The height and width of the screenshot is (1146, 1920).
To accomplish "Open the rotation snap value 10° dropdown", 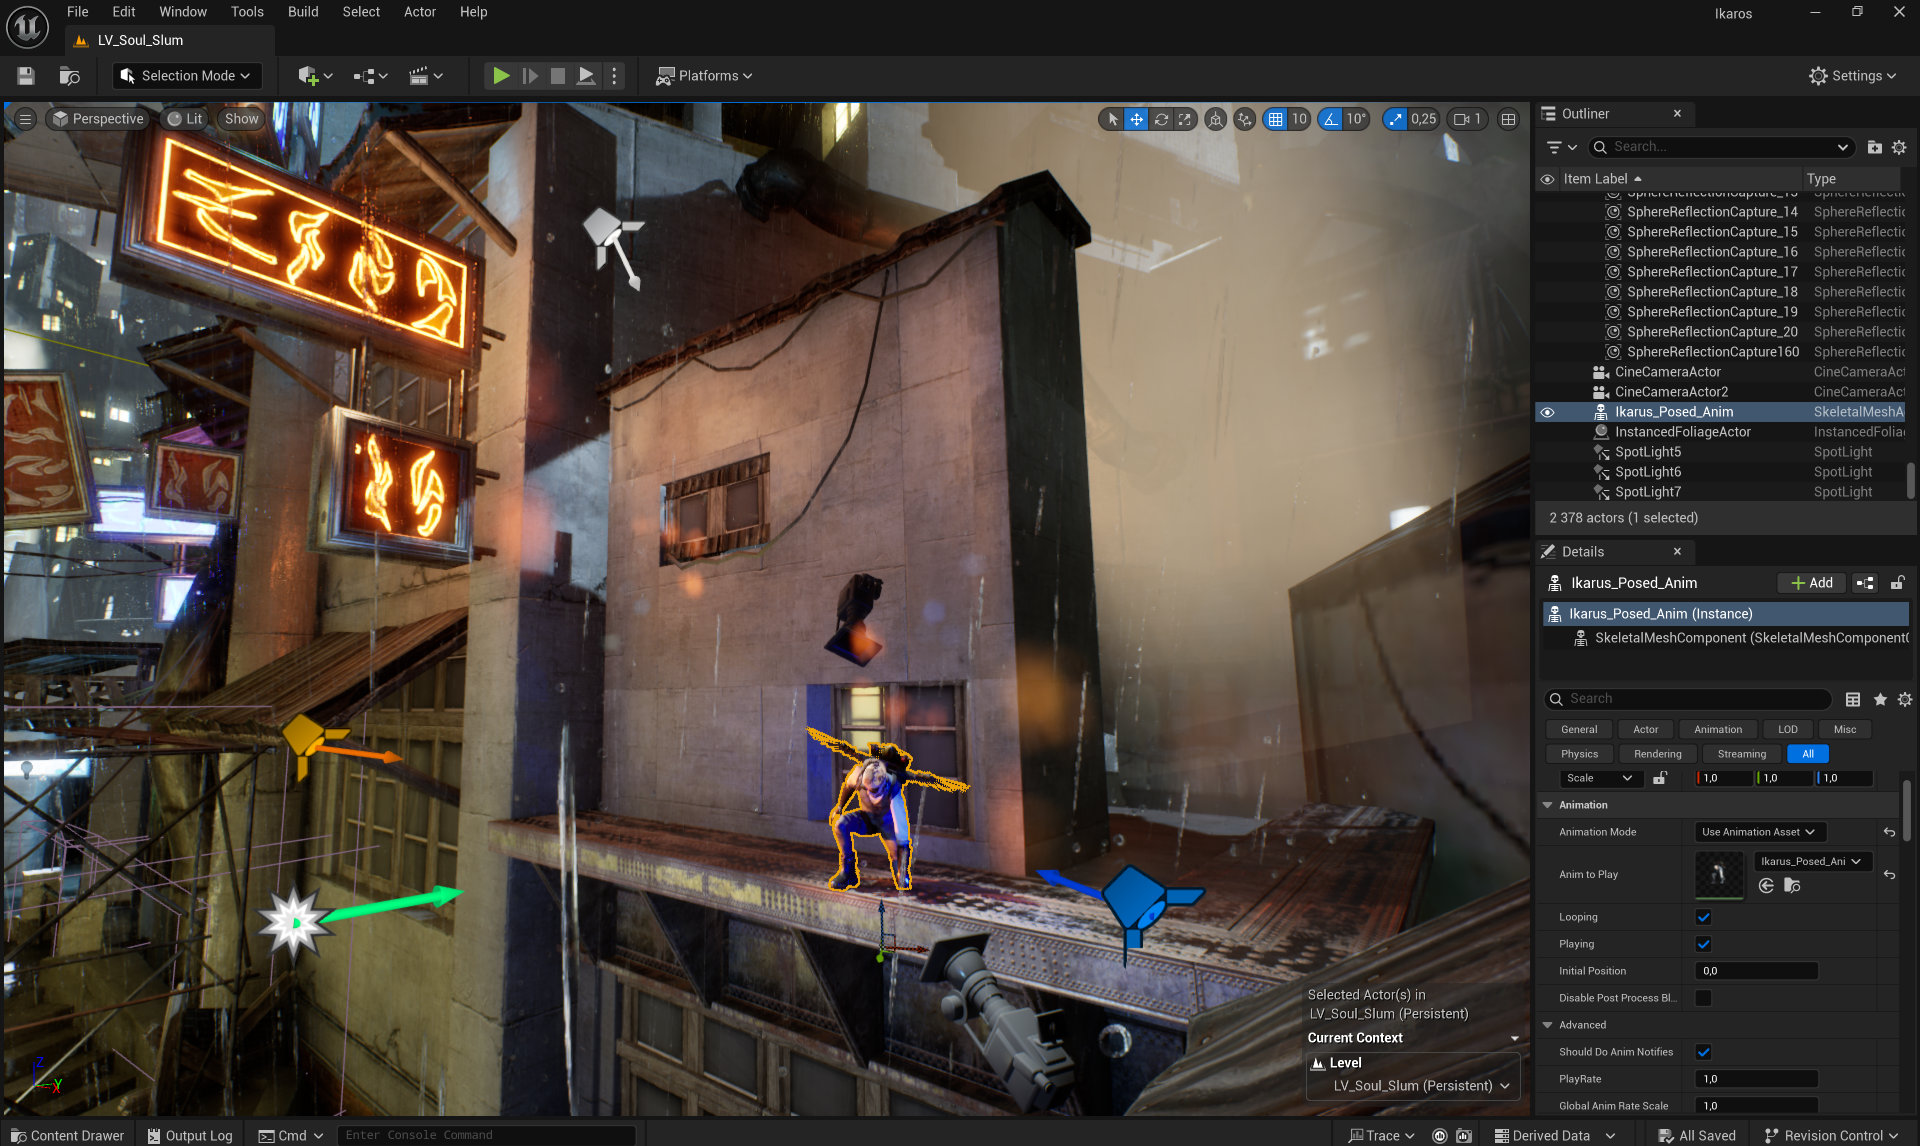I will click(1356, 119).
